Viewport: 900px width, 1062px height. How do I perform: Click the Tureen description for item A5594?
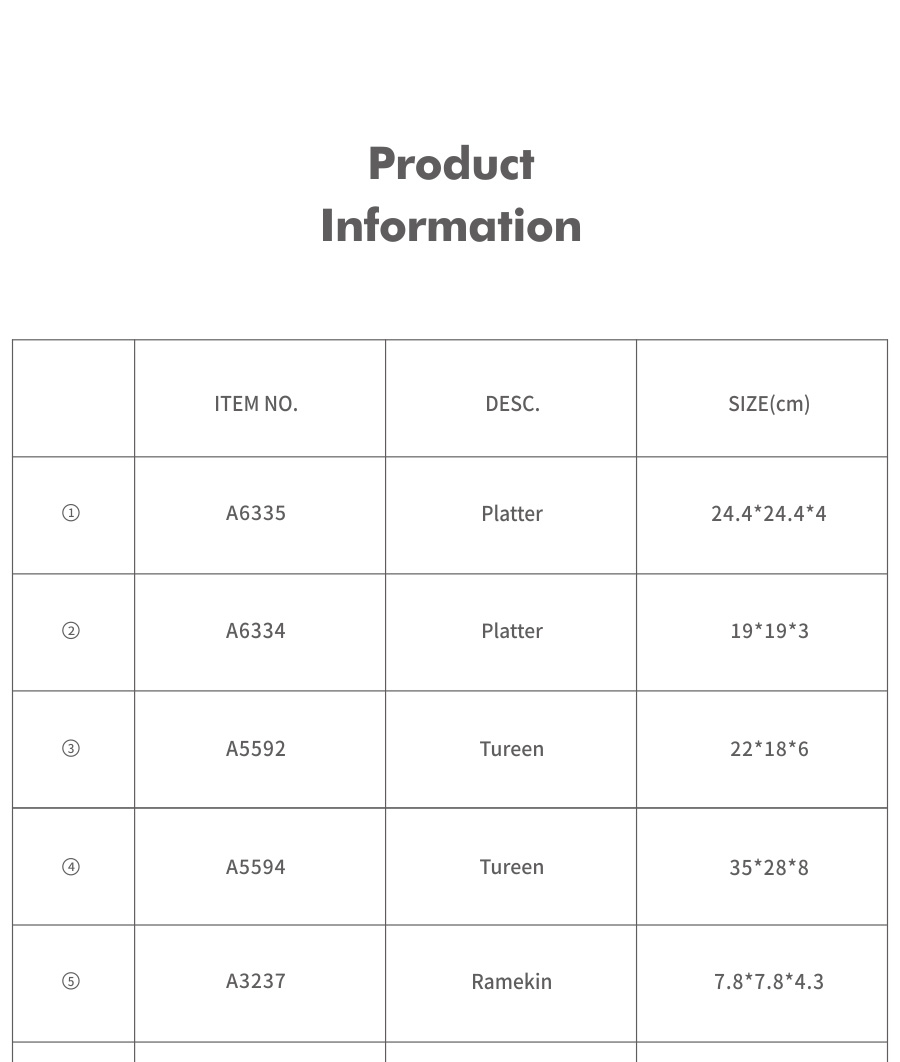click(x=512, y=867)
